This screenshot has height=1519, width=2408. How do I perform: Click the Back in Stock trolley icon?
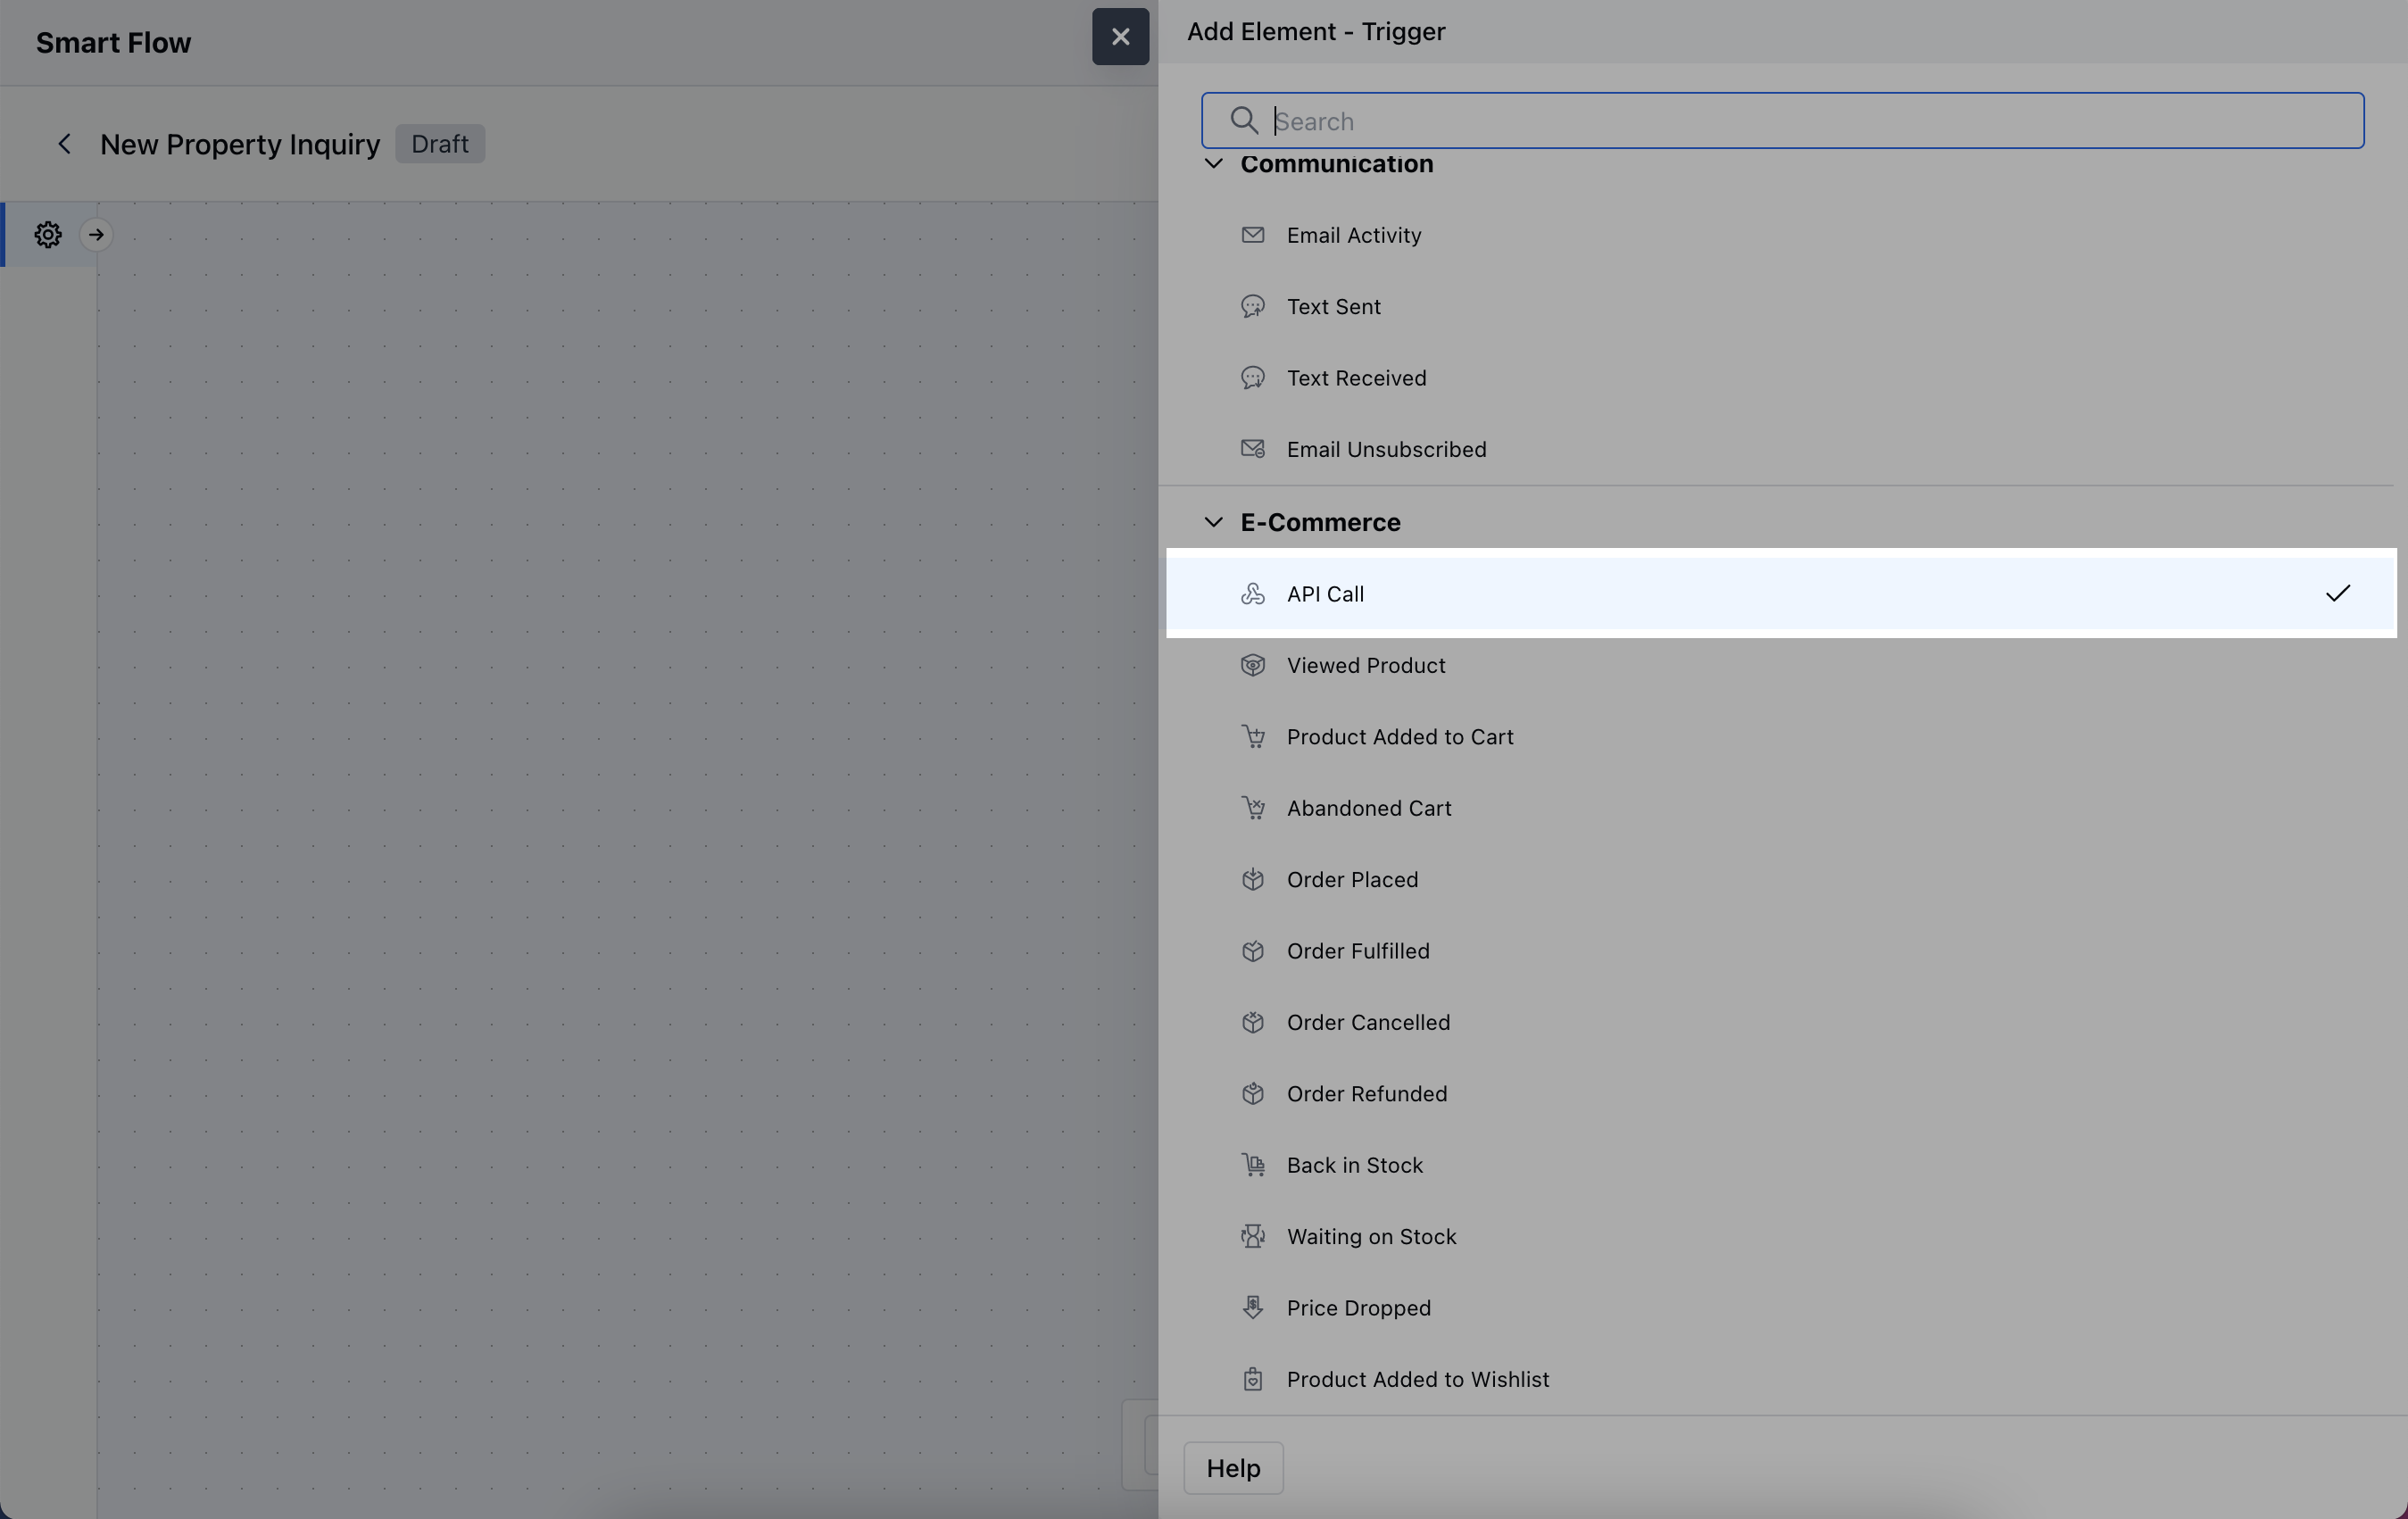[x=1252, y=1165]
